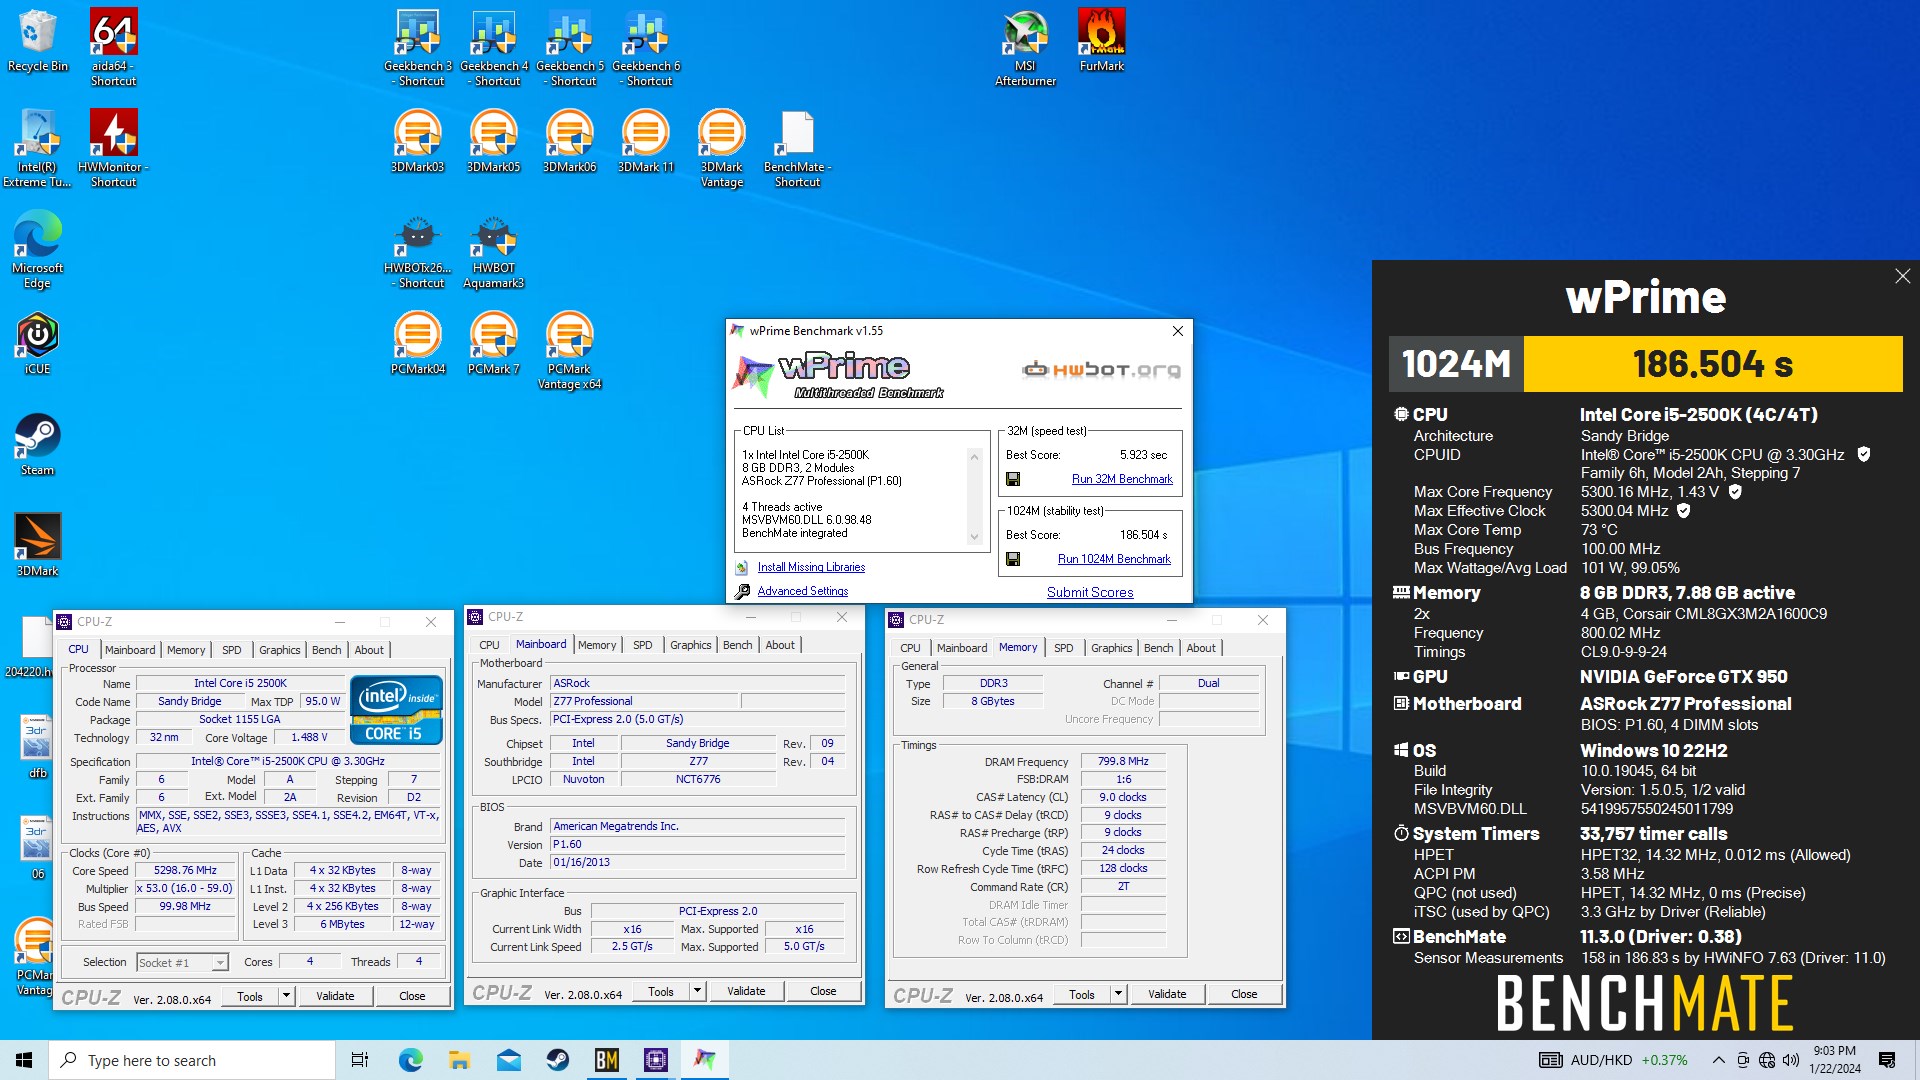1920x1080 pixels.
Task: Show hidden system tray icons chevron
Action: click(1718, 1060)
